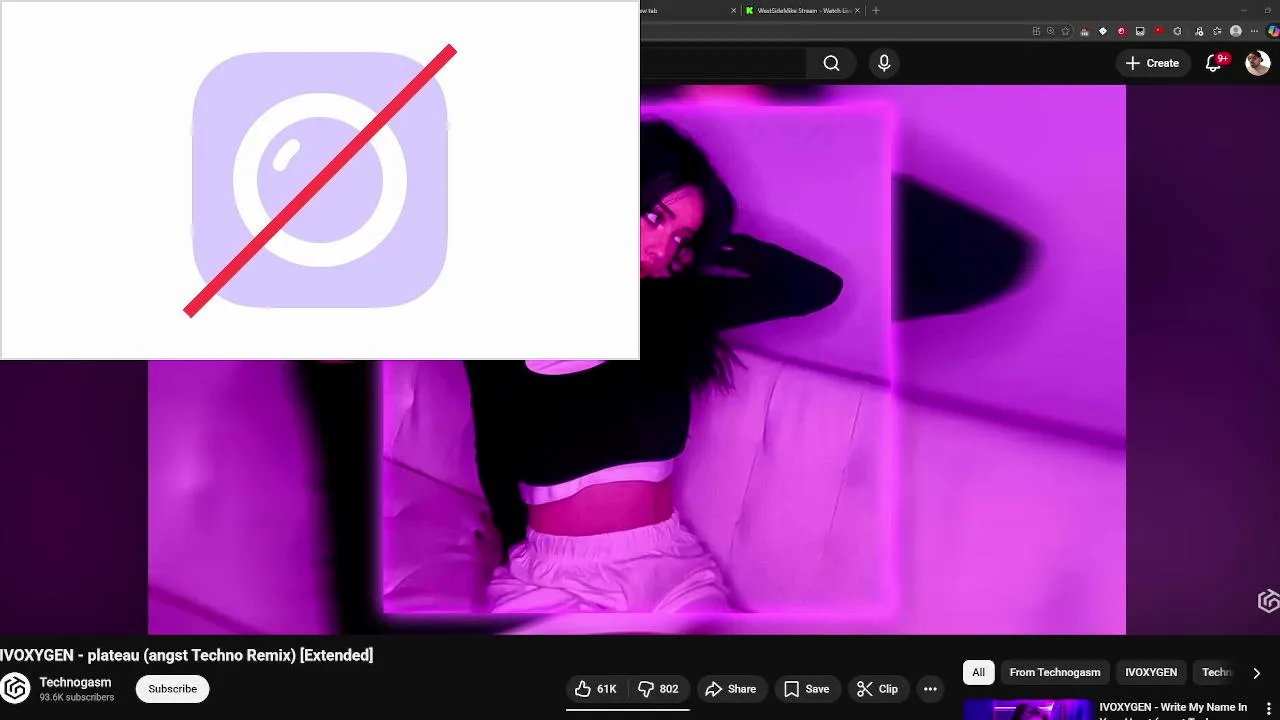The height and width of the screenshot is (720, 1280).
Task: Open browser profile avatar in toolbar
Action: click(x=1236, y=31)
